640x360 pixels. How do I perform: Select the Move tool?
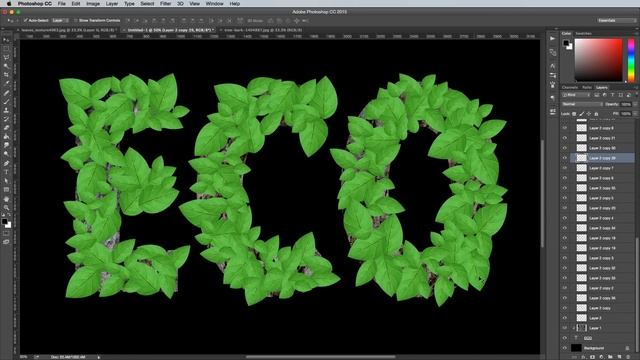click(6, 40)
